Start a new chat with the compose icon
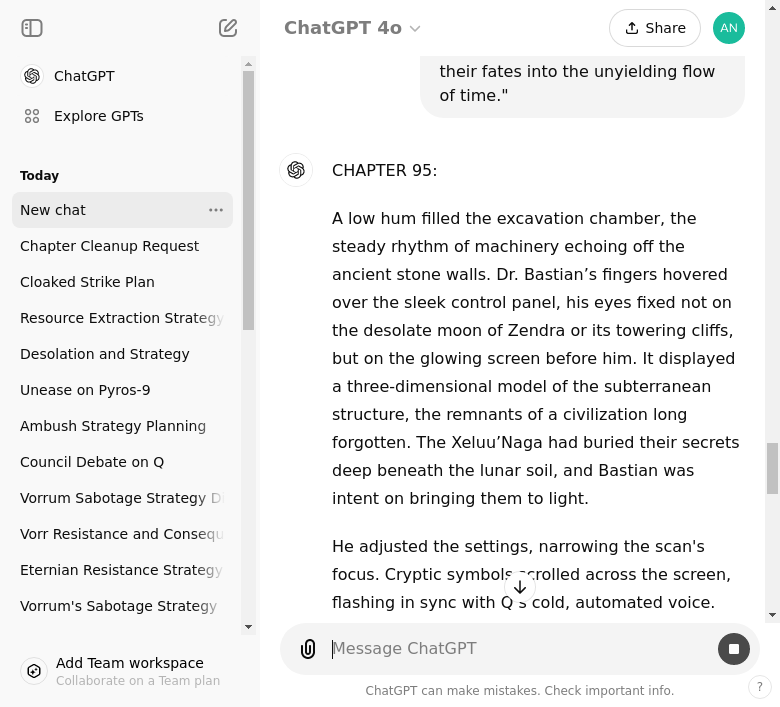This screenshot has height=707, width=780. [x=228, y=28]
